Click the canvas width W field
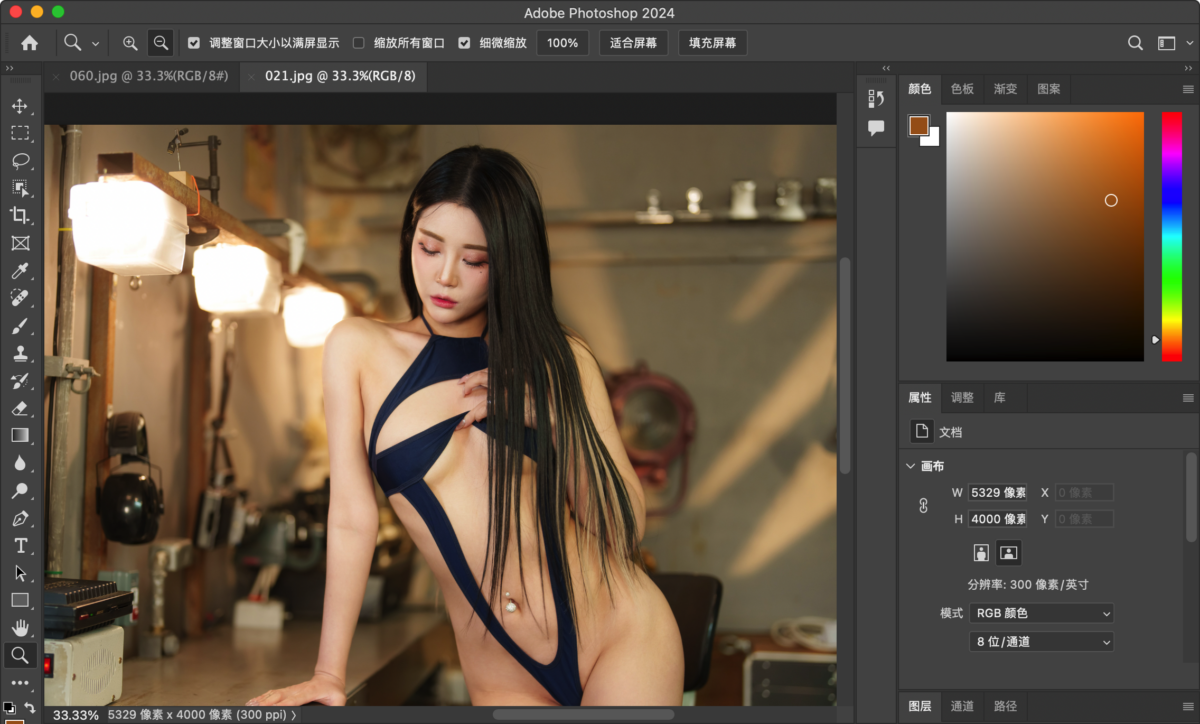The image size is (1200, 724). (997, 492)
